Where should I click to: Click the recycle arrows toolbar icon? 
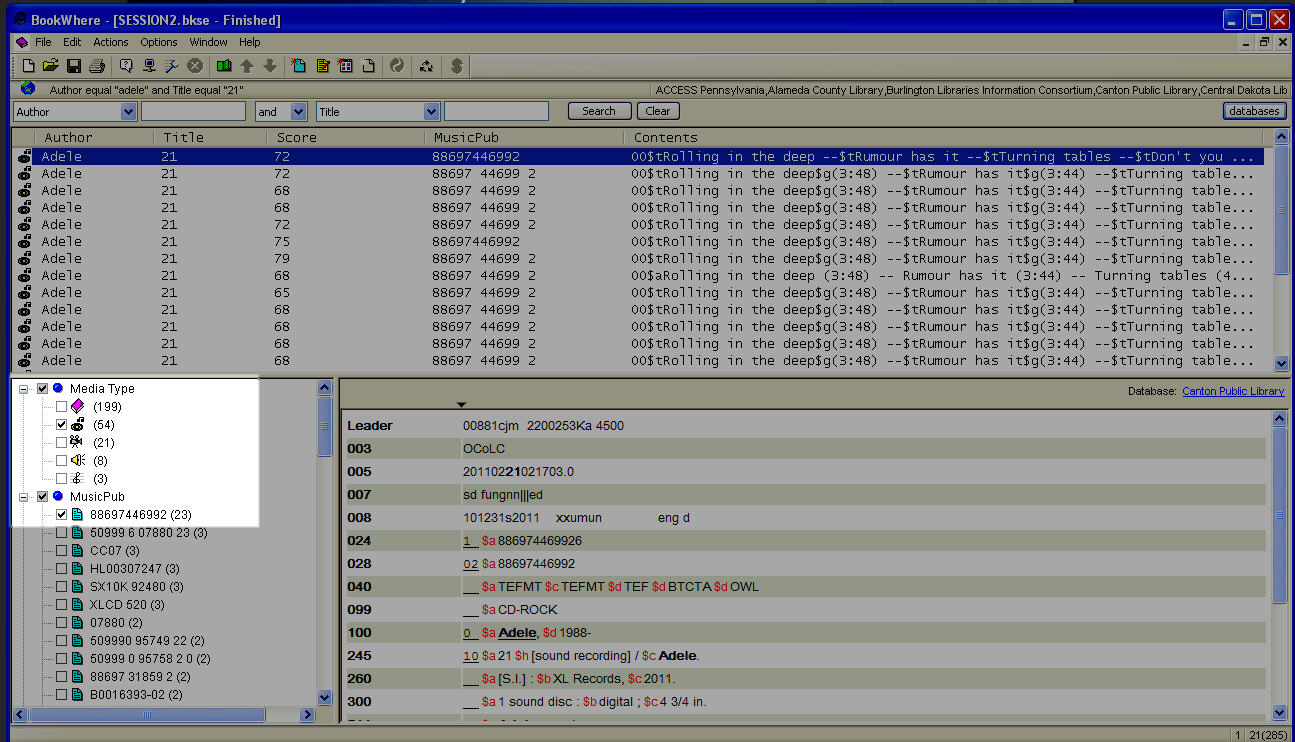pos(426,66)
